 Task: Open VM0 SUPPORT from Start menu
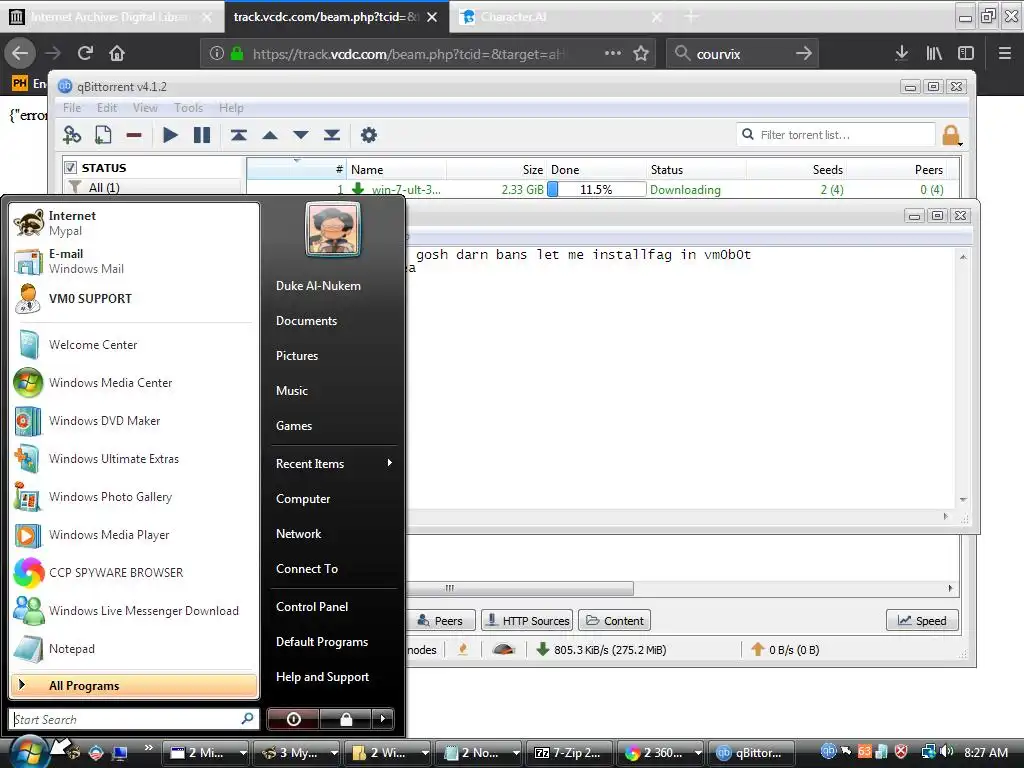(133, 298)
